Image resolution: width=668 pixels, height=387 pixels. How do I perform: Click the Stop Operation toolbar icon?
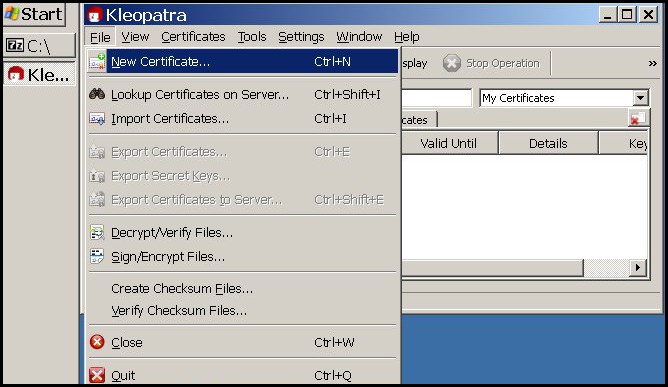click(451, 63)
